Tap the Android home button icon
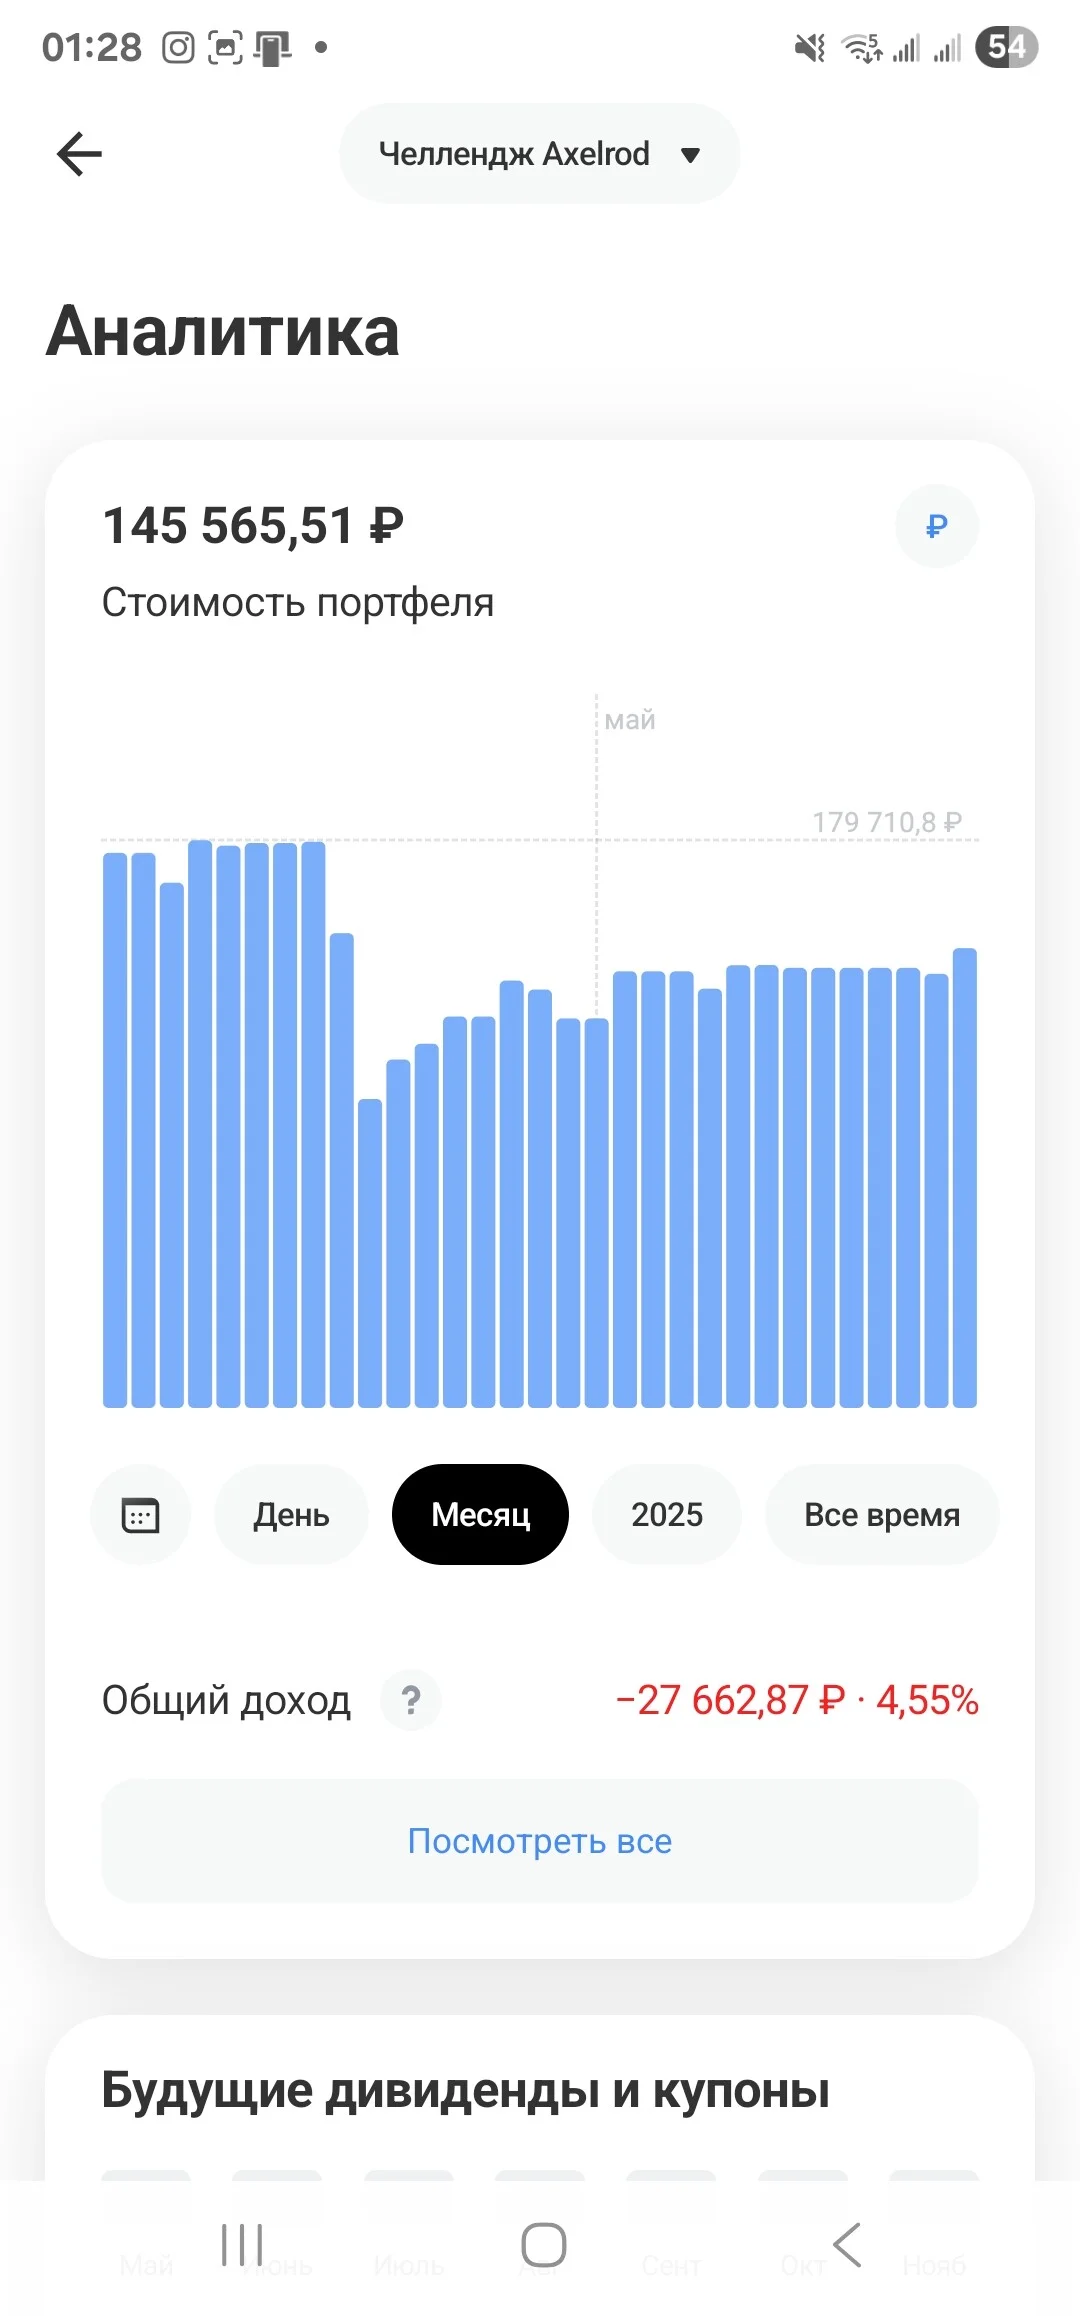Screen dimensions: 1080x2316 click(544, 2245)
